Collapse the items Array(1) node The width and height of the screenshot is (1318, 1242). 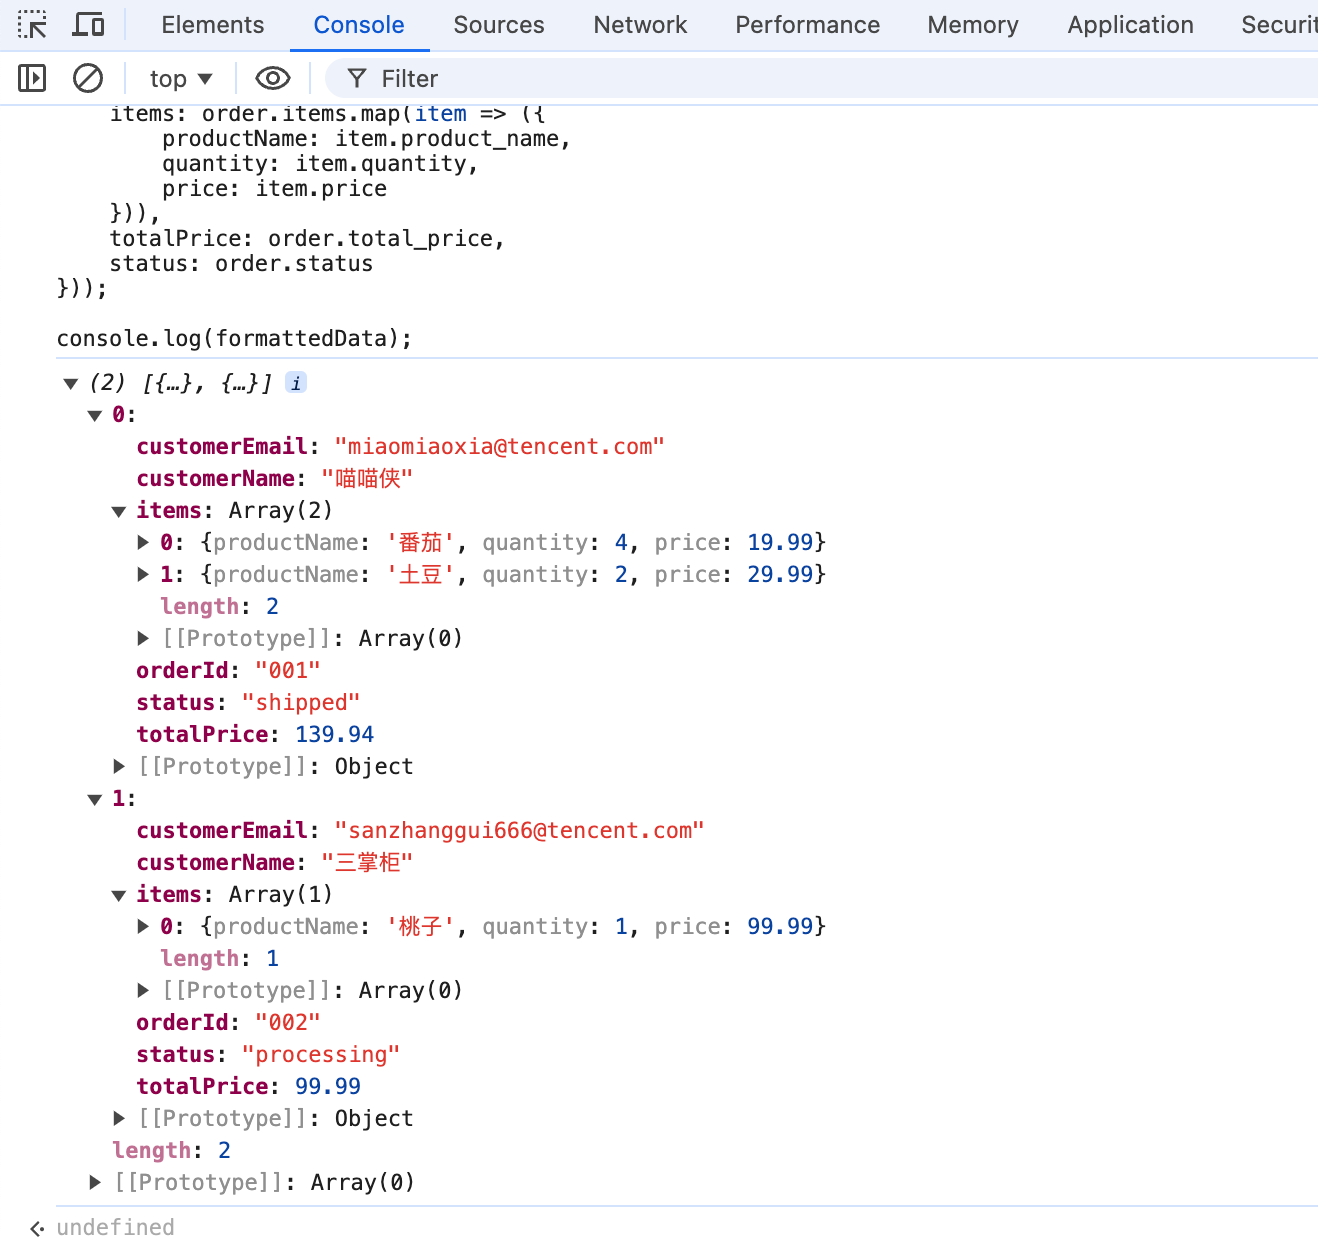coord(119,895)
